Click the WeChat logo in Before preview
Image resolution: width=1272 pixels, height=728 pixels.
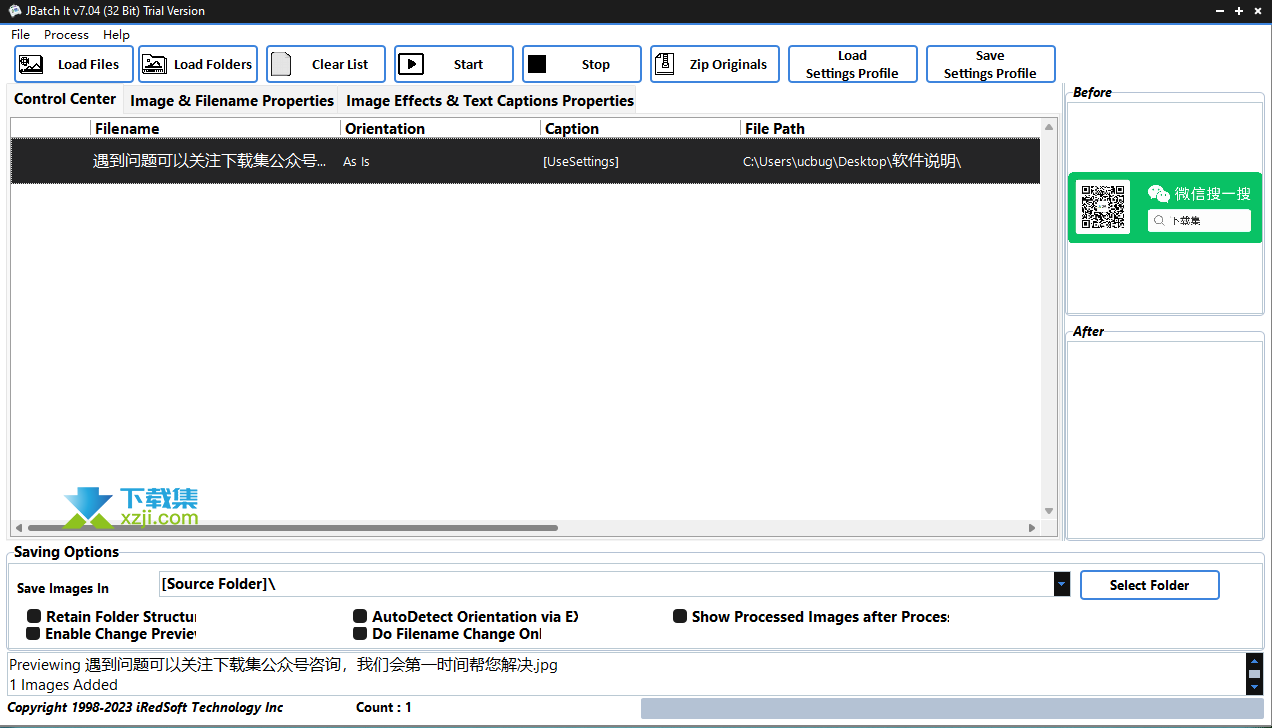(x=1159, y=194)
